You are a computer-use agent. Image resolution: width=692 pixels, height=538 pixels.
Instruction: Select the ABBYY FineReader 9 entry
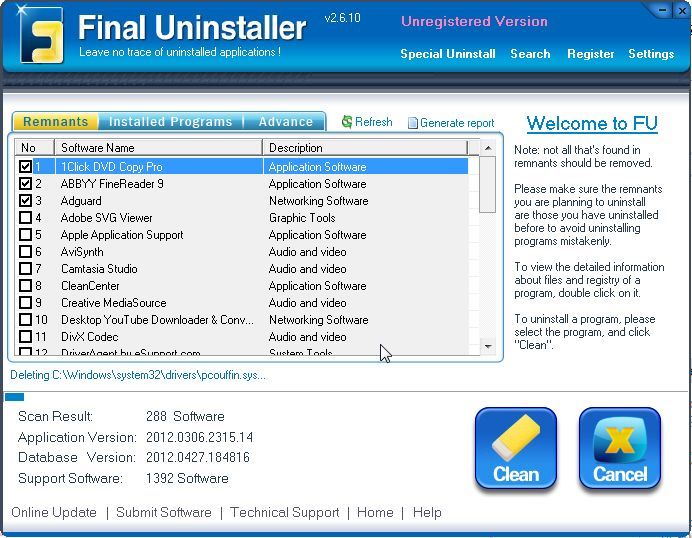click(x=241, y=184)
